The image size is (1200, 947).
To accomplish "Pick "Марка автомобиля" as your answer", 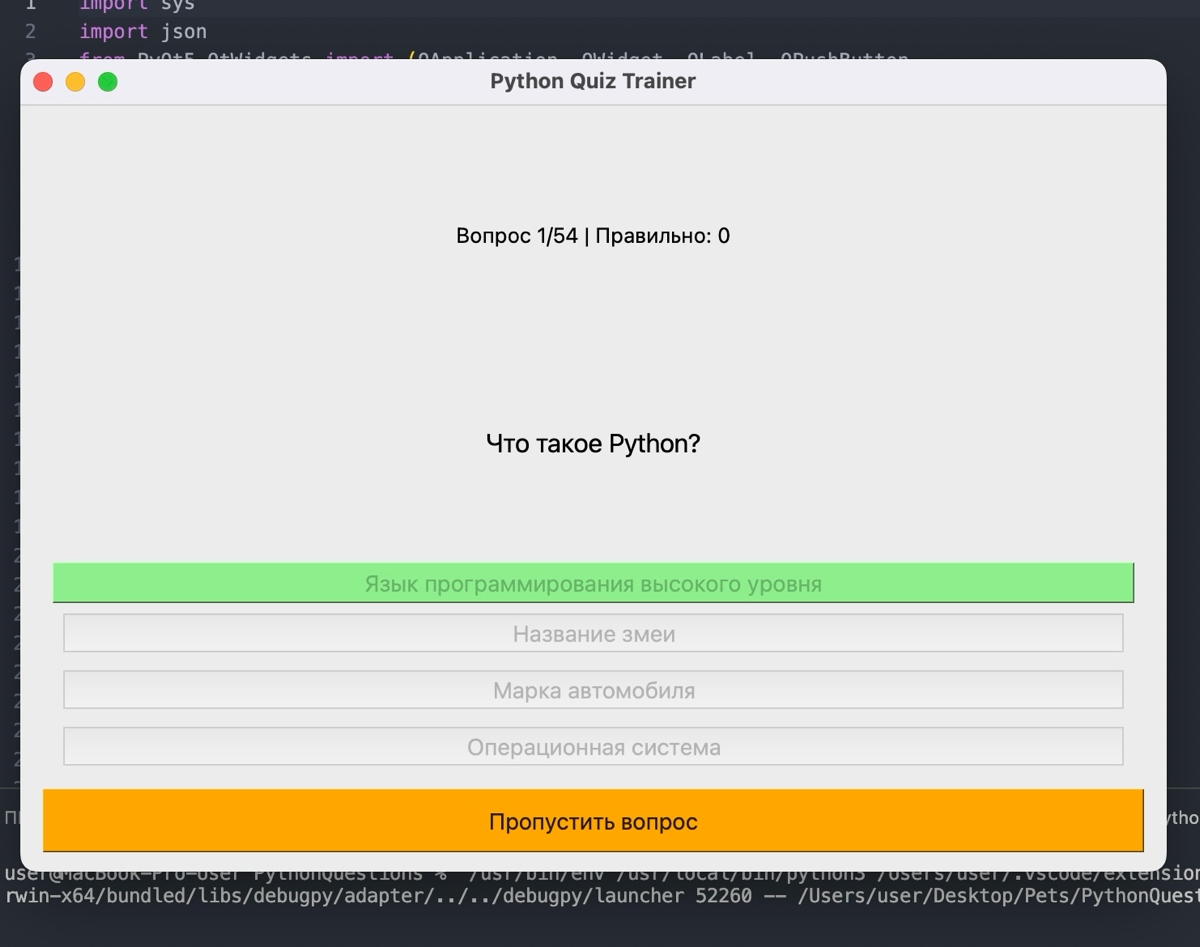I will [593, 689].
